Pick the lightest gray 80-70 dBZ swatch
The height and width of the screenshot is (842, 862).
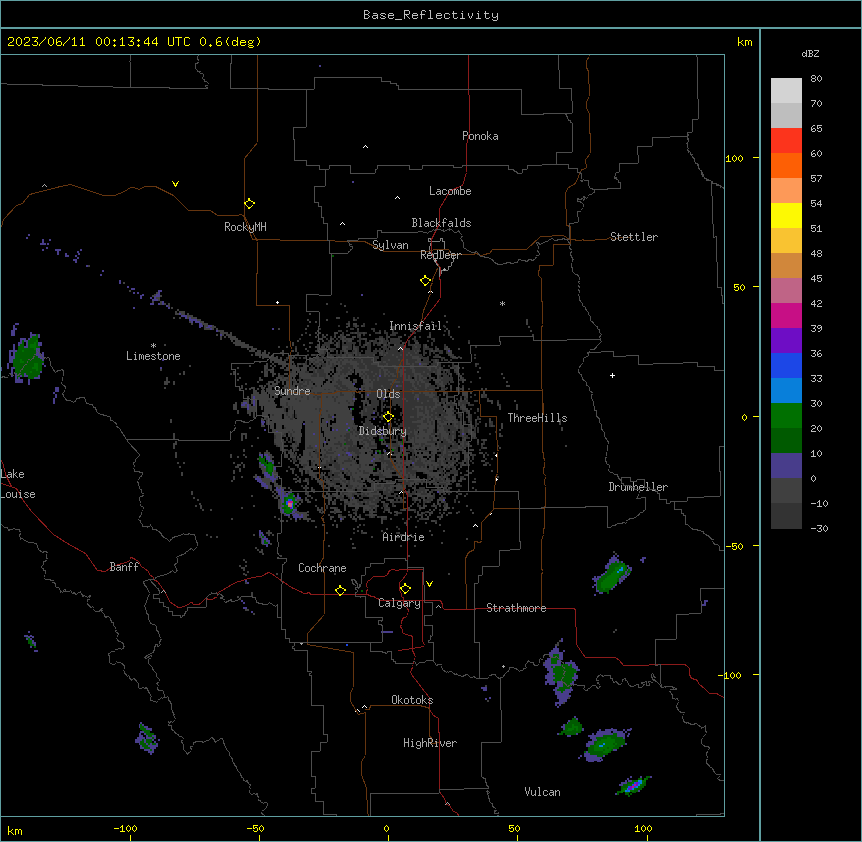786,91
